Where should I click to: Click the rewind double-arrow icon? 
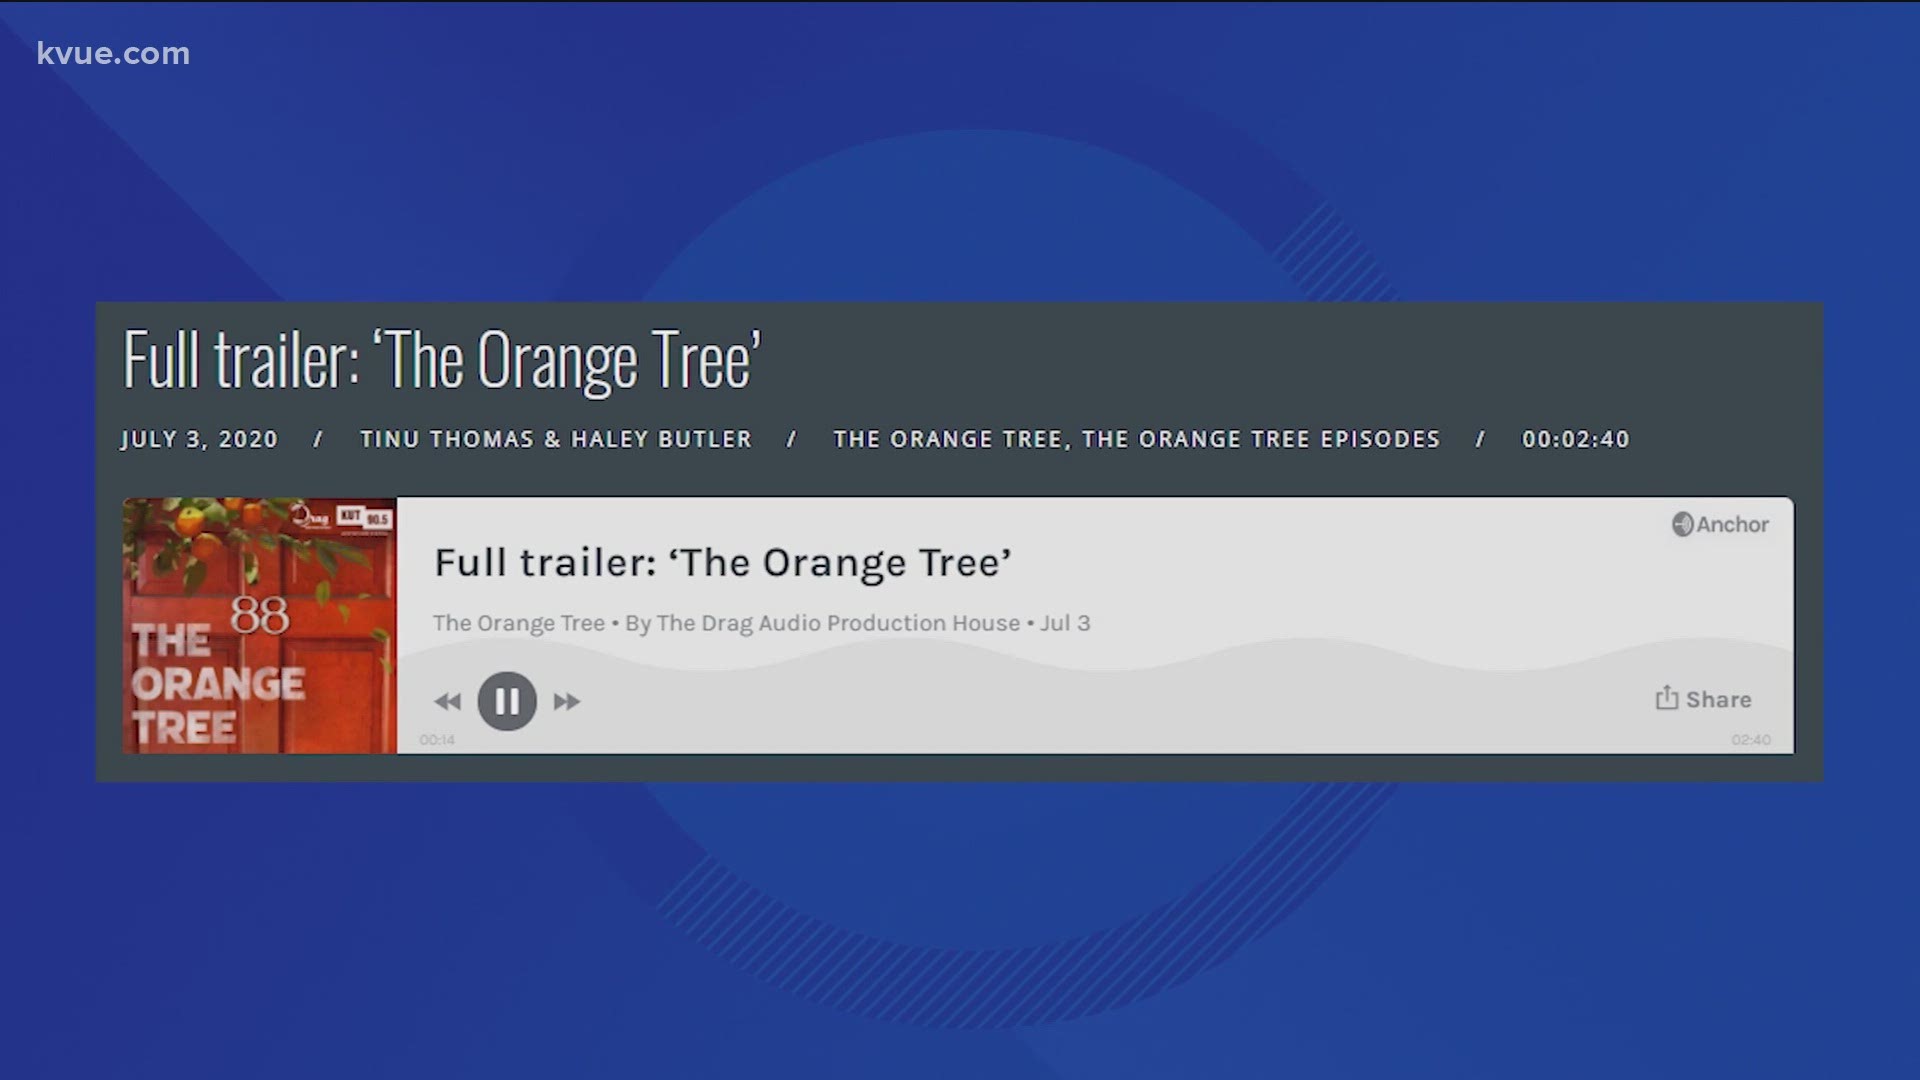tap(447, 702)
